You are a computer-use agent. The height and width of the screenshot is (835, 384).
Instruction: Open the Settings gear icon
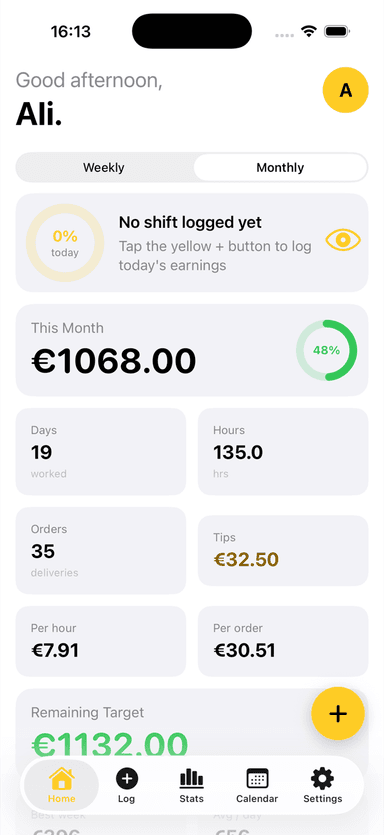tap(322, 779)
